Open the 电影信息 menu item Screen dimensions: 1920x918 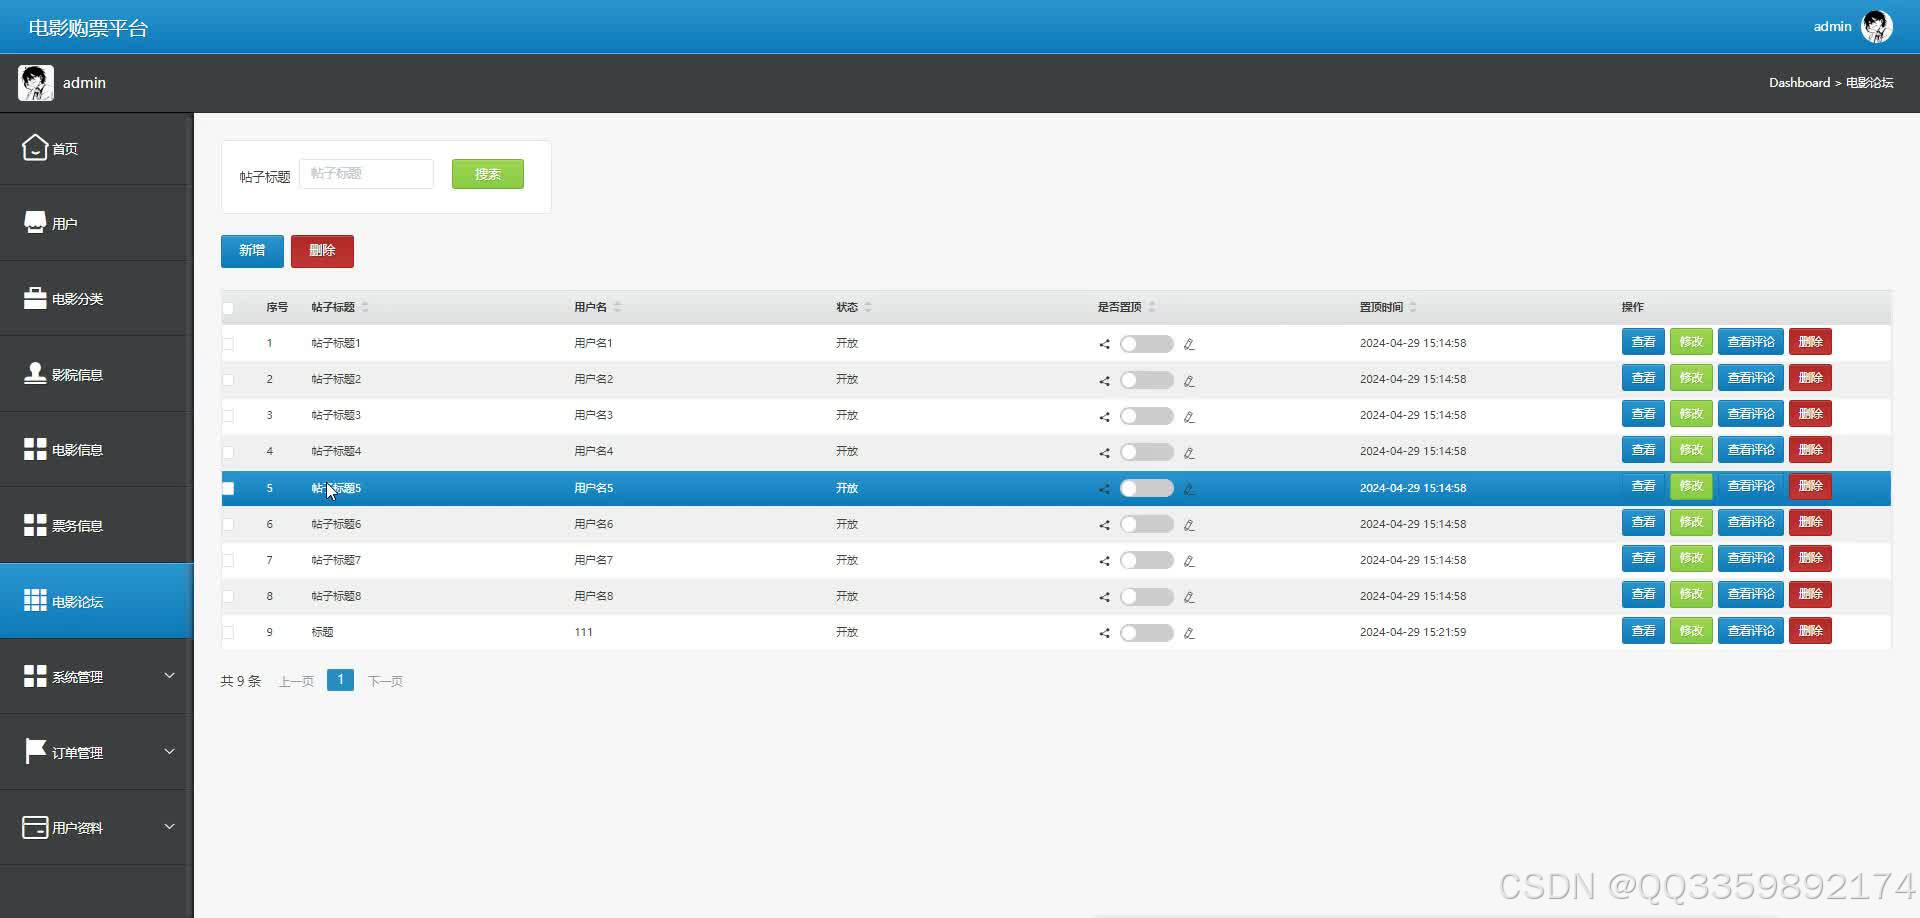(x=96, y=449)
